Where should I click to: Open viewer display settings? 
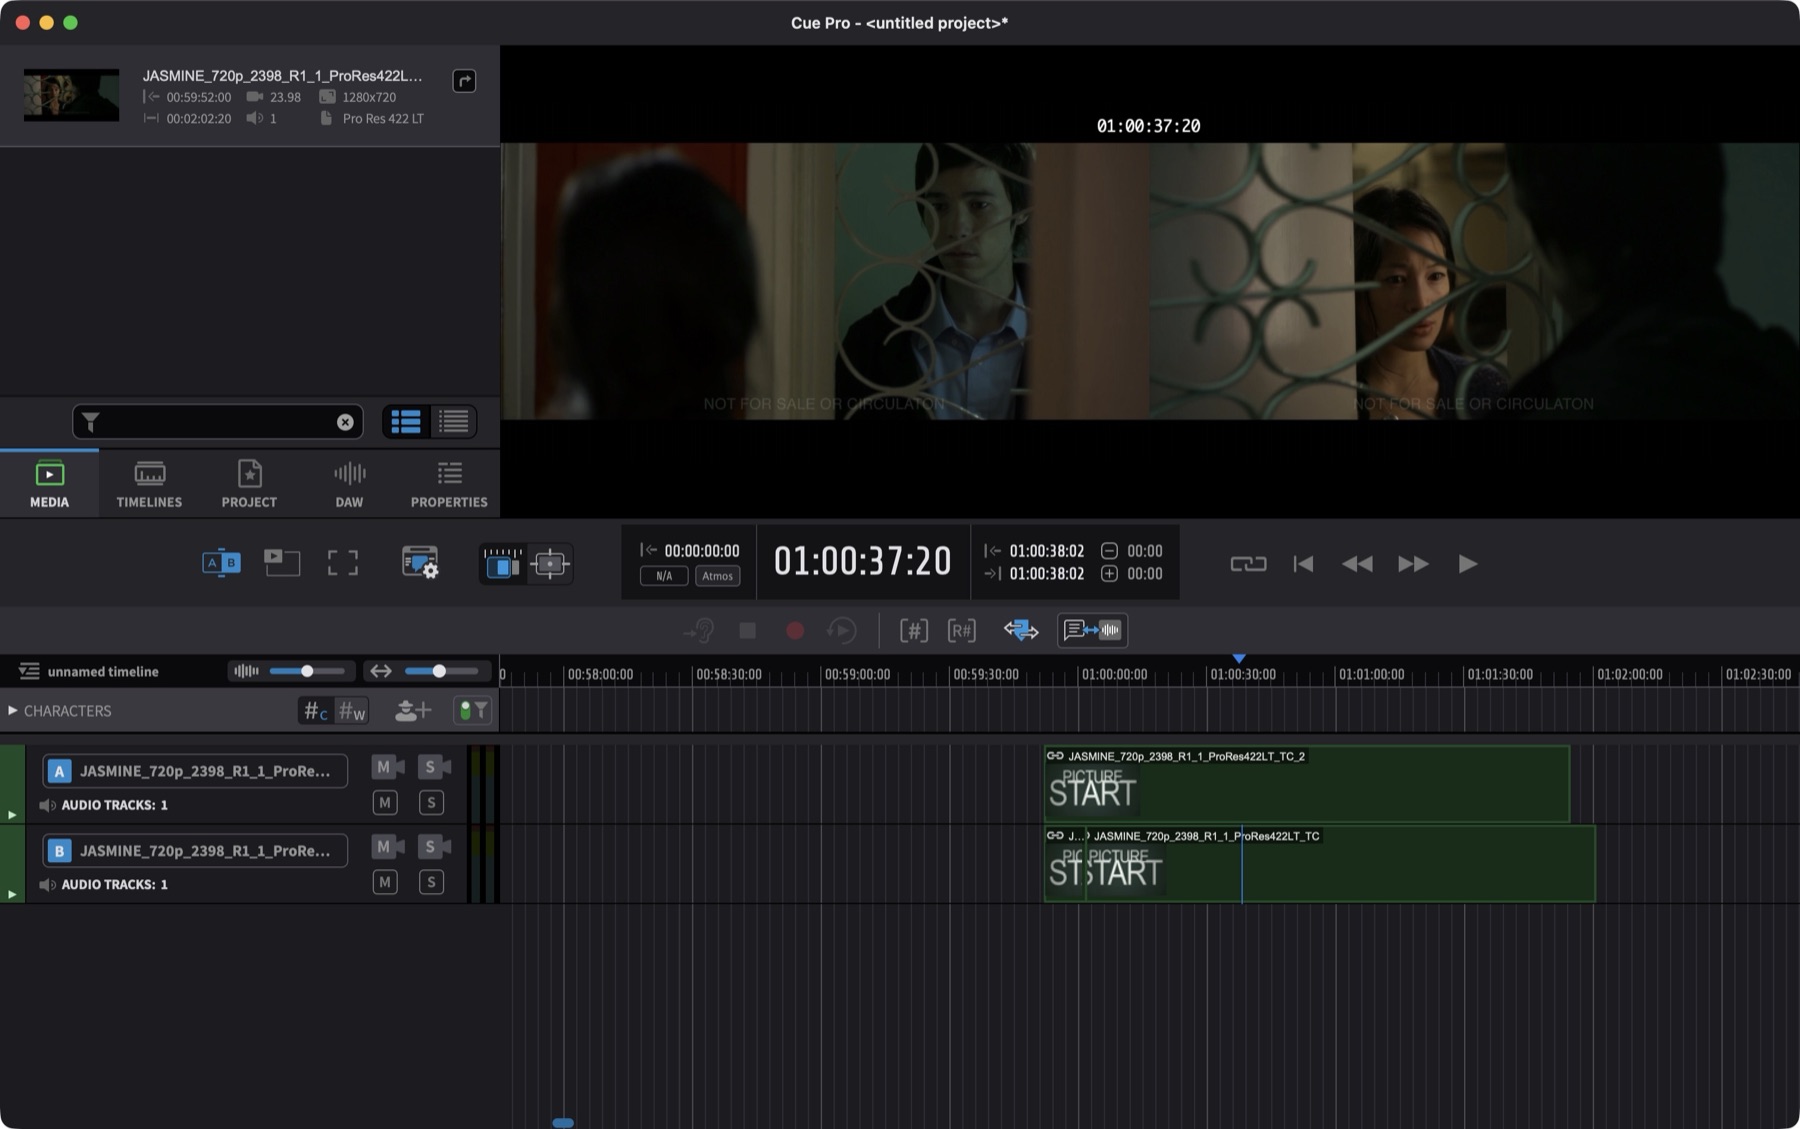click(x=420, y=563)
